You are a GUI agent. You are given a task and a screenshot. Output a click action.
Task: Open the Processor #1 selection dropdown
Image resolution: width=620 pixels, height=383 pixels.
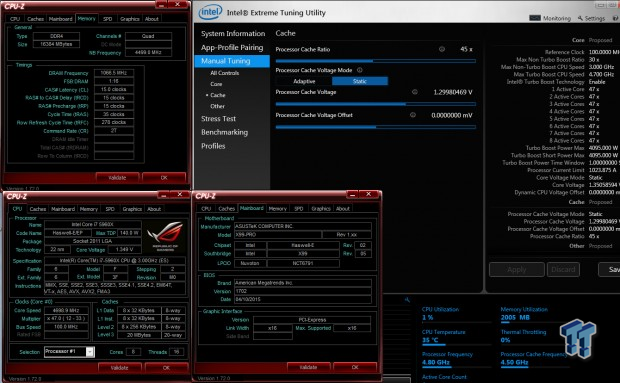pos(90,352)
